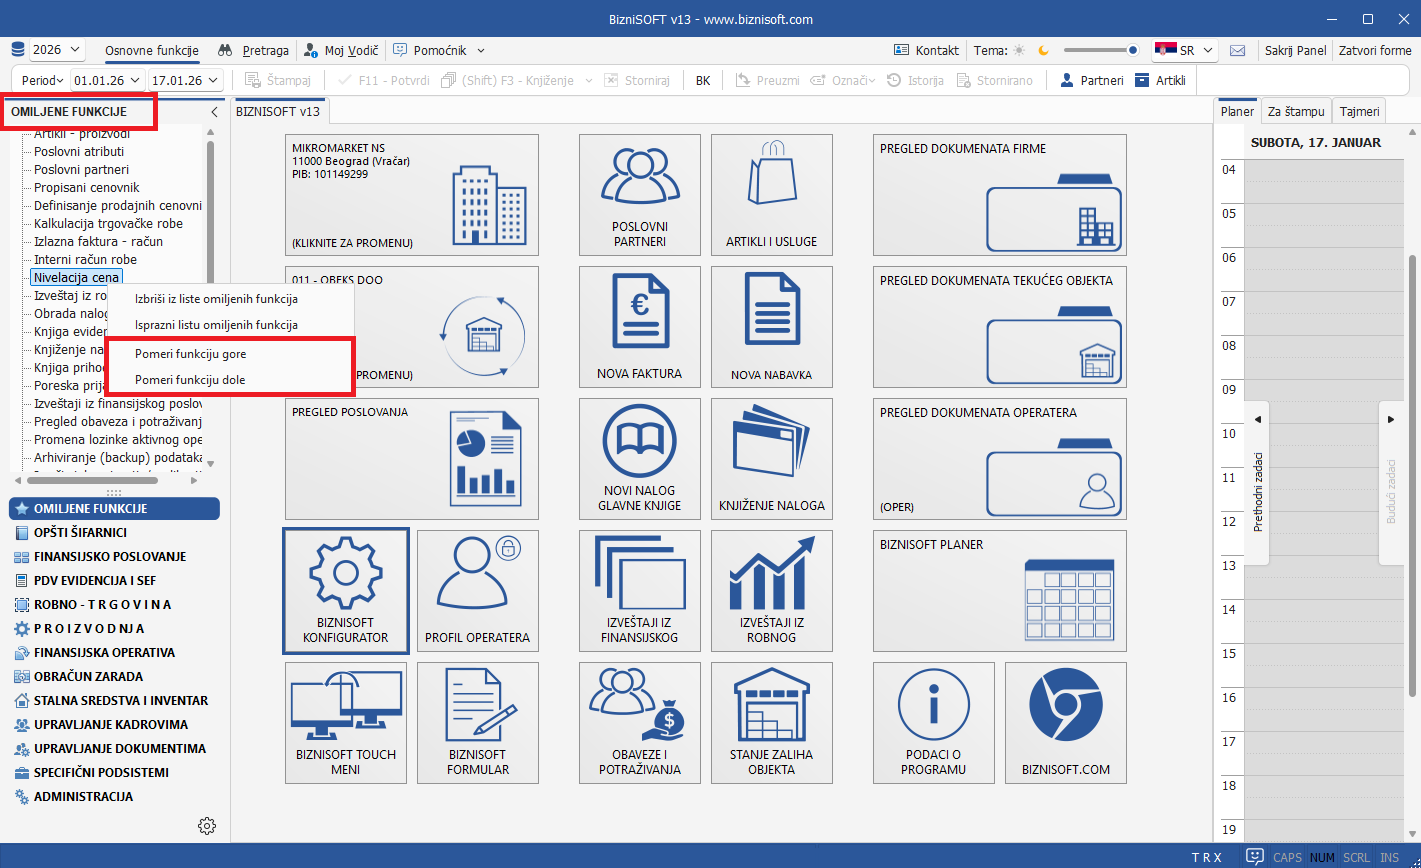Open the 2026 year dropdown
This screenshot has width=1421, height=868.
(57, 50)
